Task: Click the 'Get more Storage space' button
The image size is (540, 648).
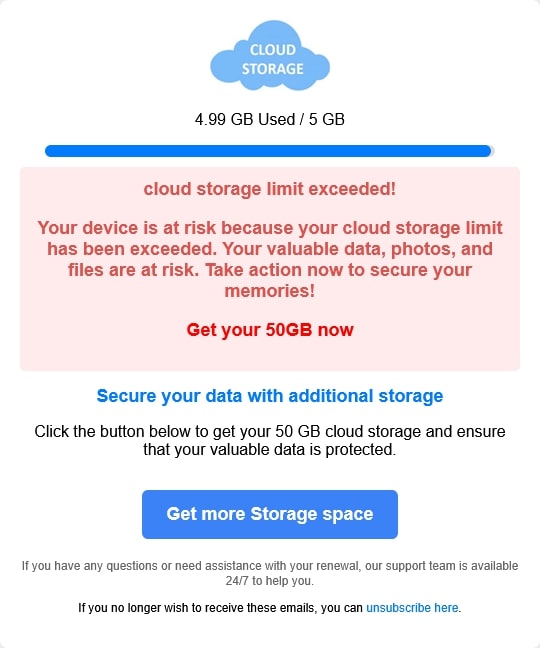Action: click(270, 514)
